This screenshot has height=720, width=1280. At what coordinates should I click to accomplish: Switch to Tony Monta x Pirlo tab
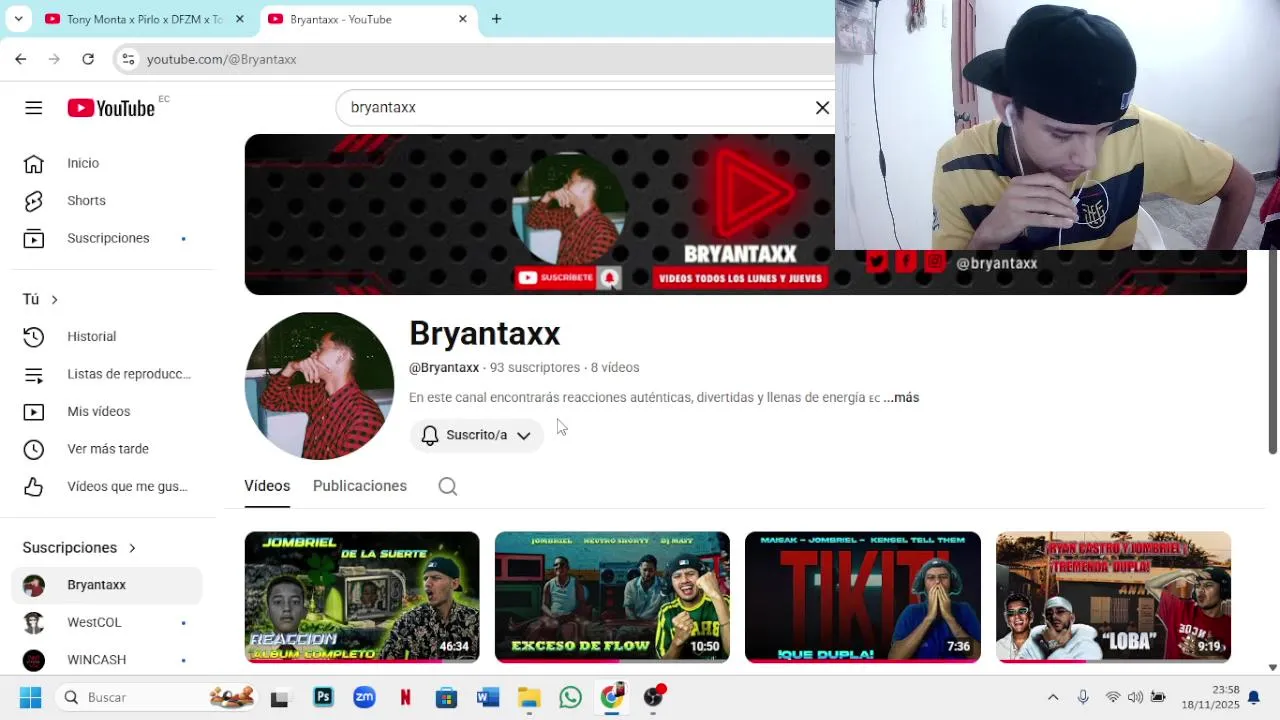pyautogui.click(x=146, y=19)
